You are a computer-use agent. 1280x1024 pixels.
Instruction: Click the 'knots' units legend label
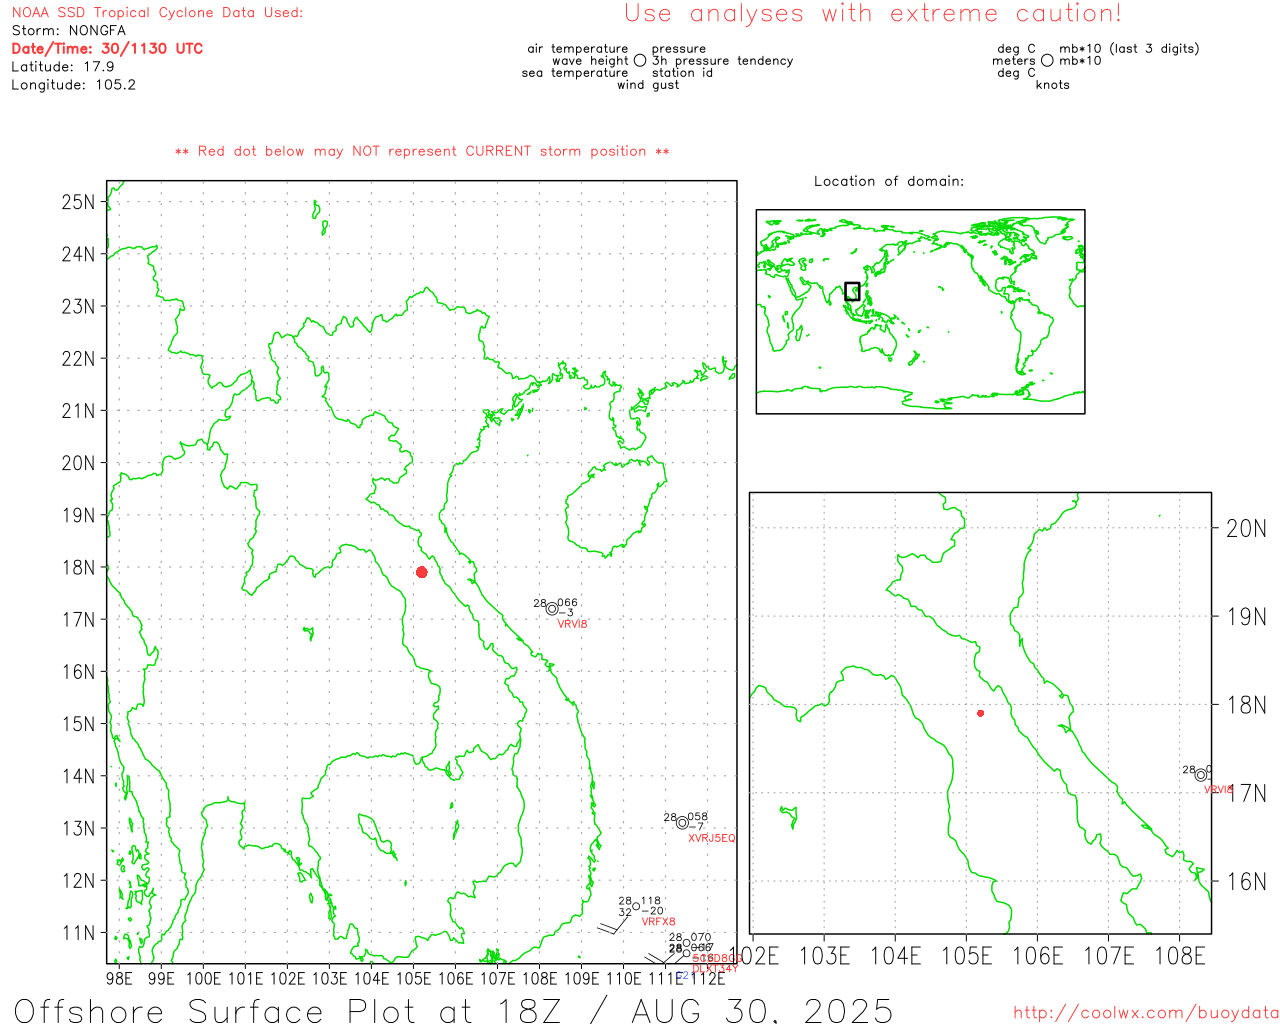(1052, 85)
